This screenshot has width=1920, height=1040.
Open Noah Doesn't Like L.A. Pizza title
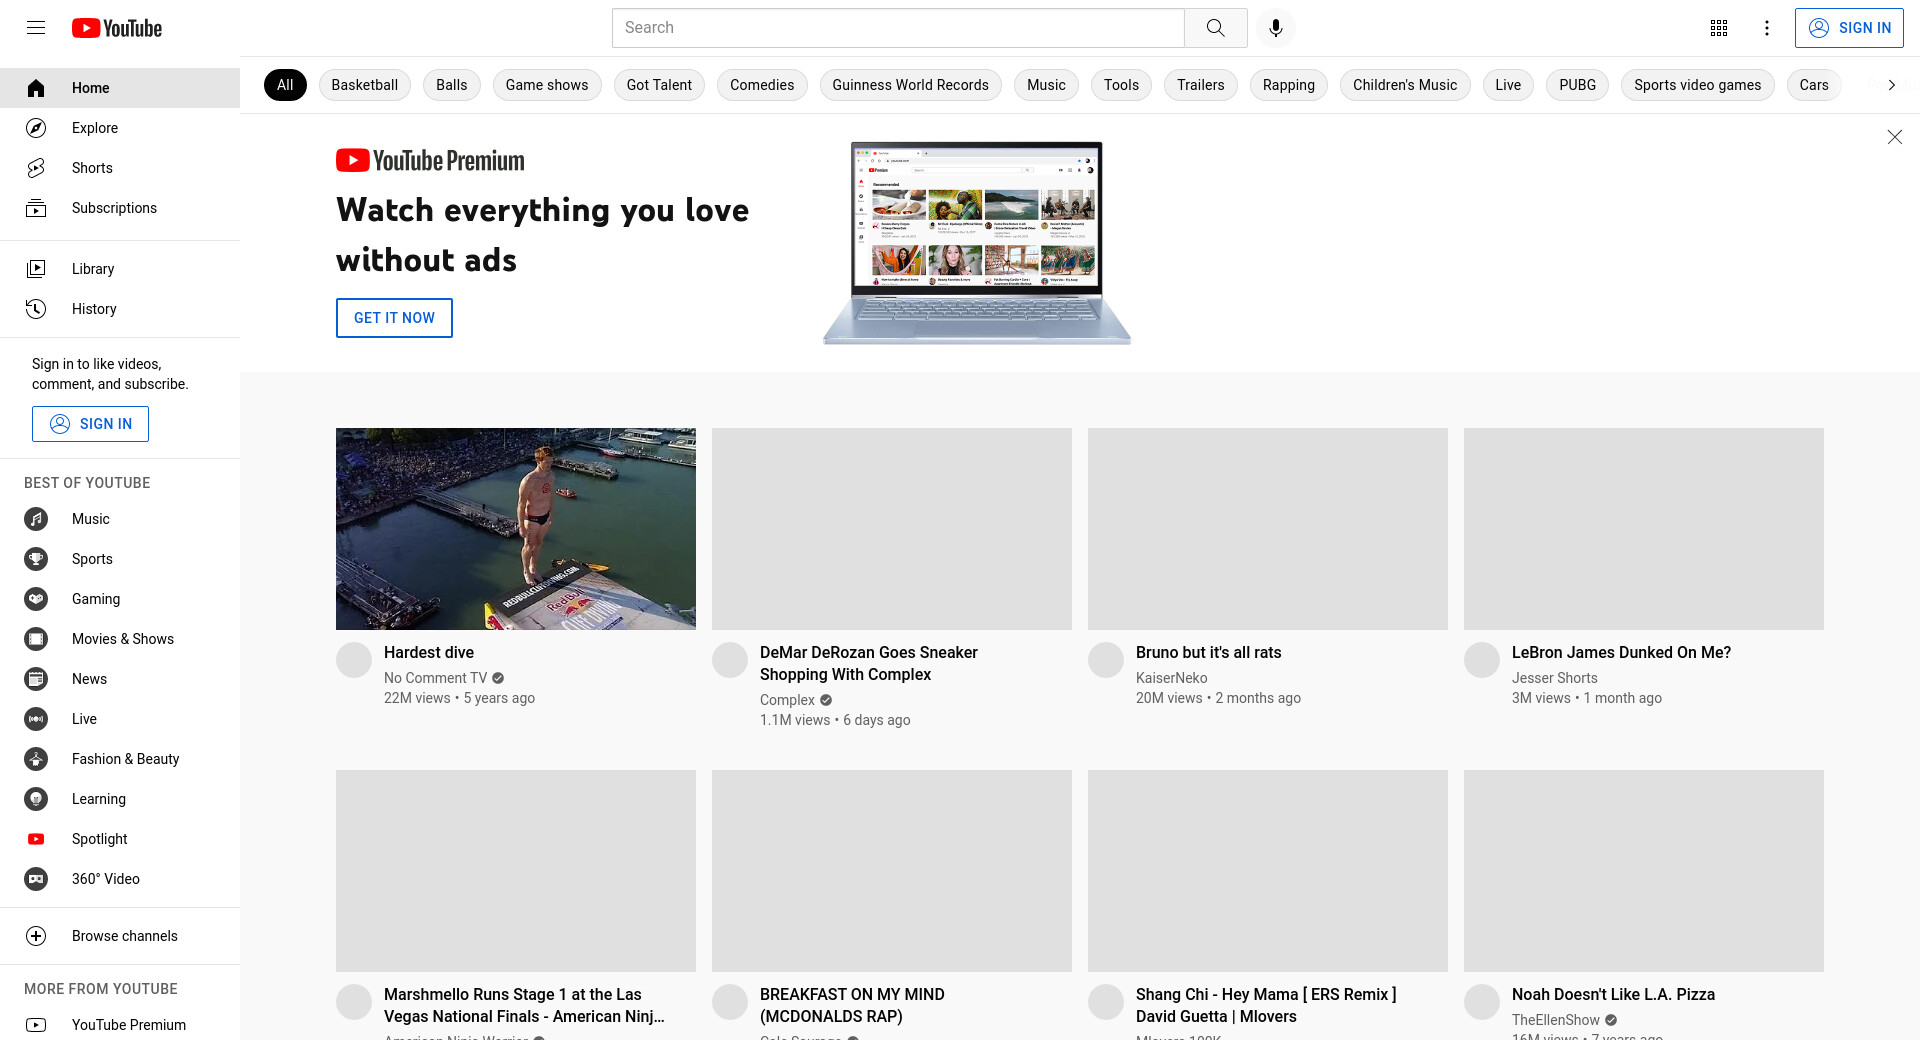click(x=1613, y=994)
